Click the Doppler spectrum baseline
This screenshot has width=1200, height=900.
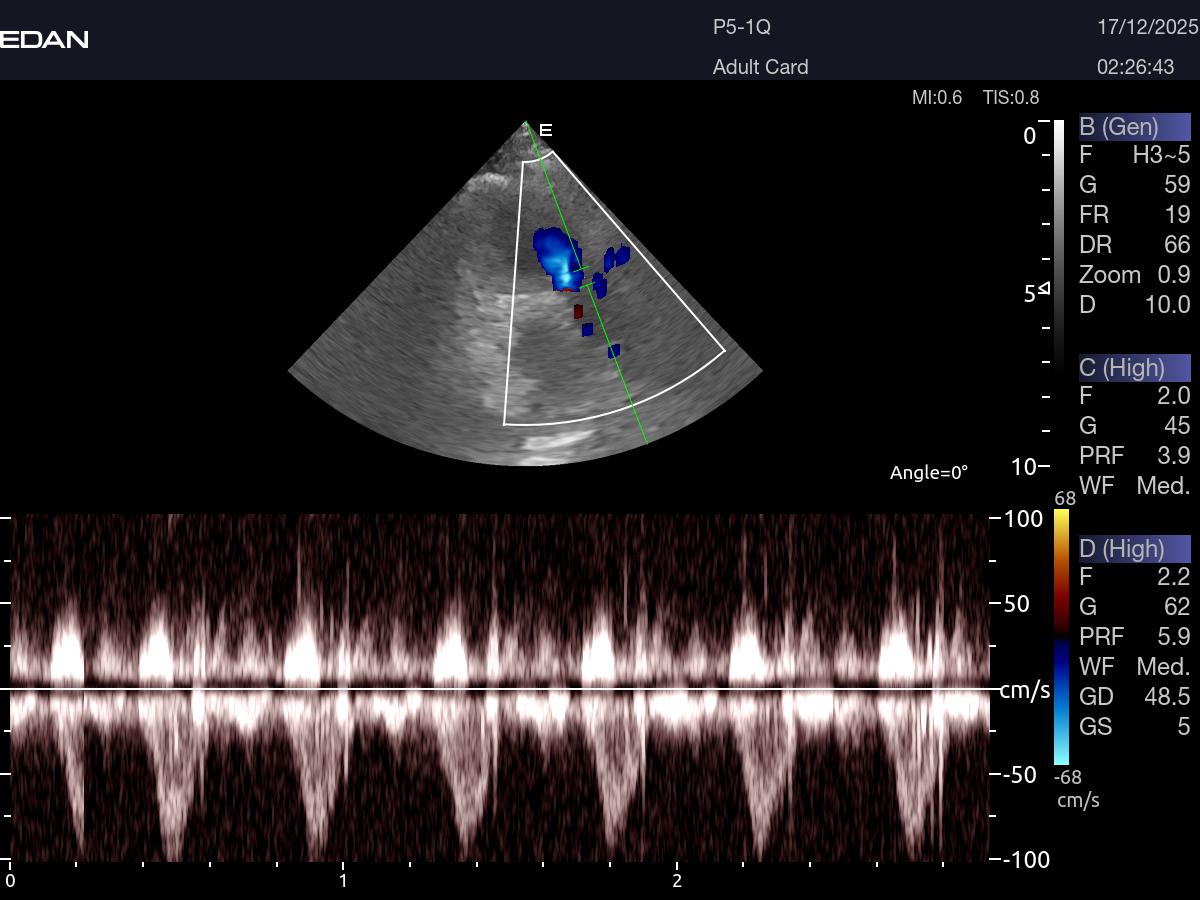(500, 689)
